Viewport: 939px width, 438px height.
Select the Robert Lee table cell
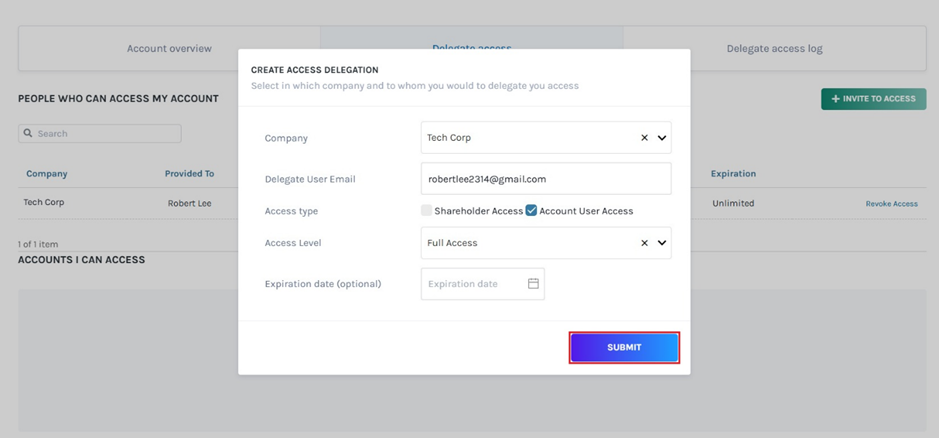click(189, 203)
